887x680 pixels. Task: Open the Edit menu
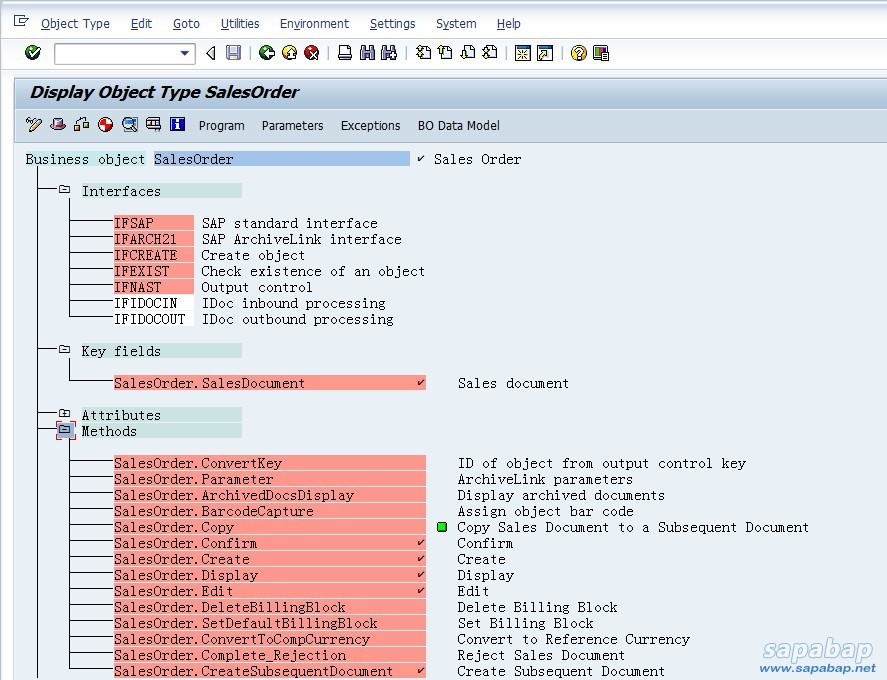tap(141, 24)
